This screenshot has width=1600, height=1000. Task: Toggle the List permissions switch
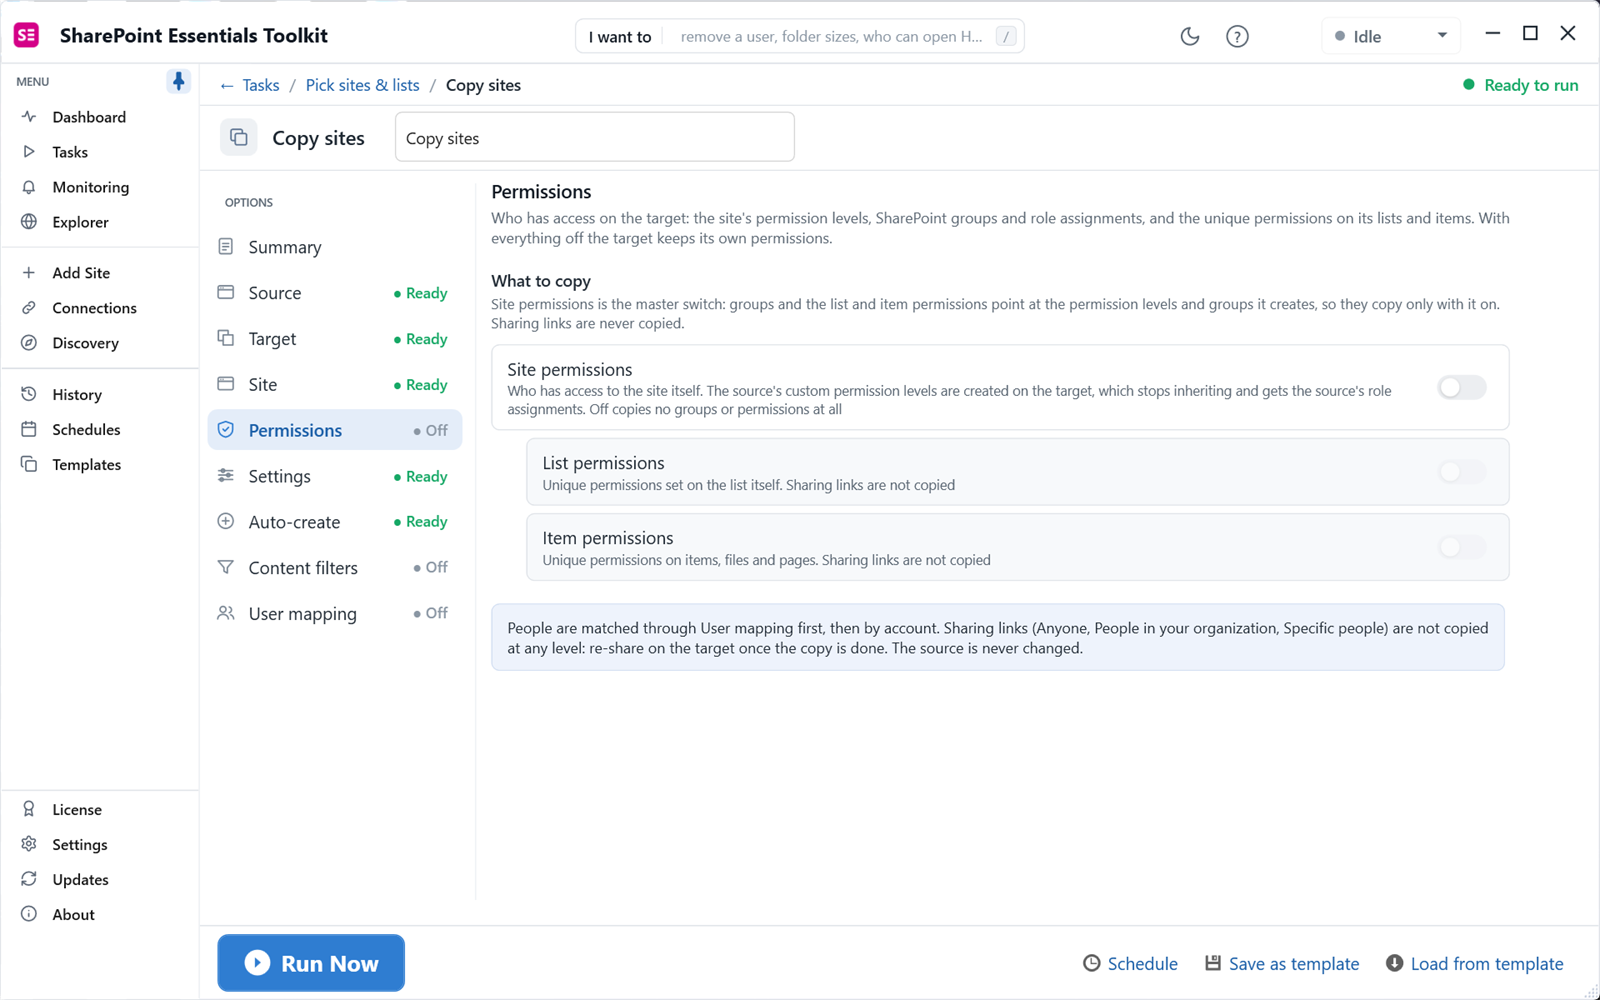coord(1461,472)
